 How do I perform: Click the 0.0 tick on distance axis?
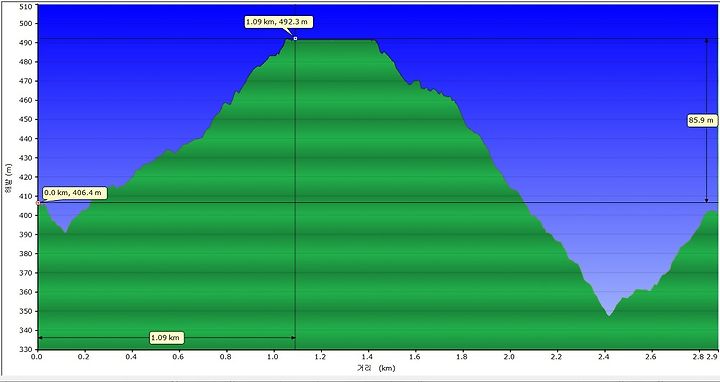coord(36,357)
